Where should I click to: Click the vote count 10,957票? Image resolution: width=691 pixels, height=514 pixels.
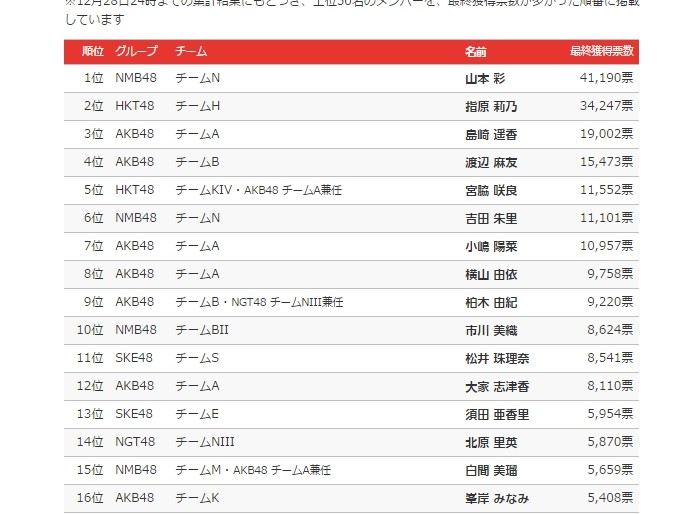[606, 246]
